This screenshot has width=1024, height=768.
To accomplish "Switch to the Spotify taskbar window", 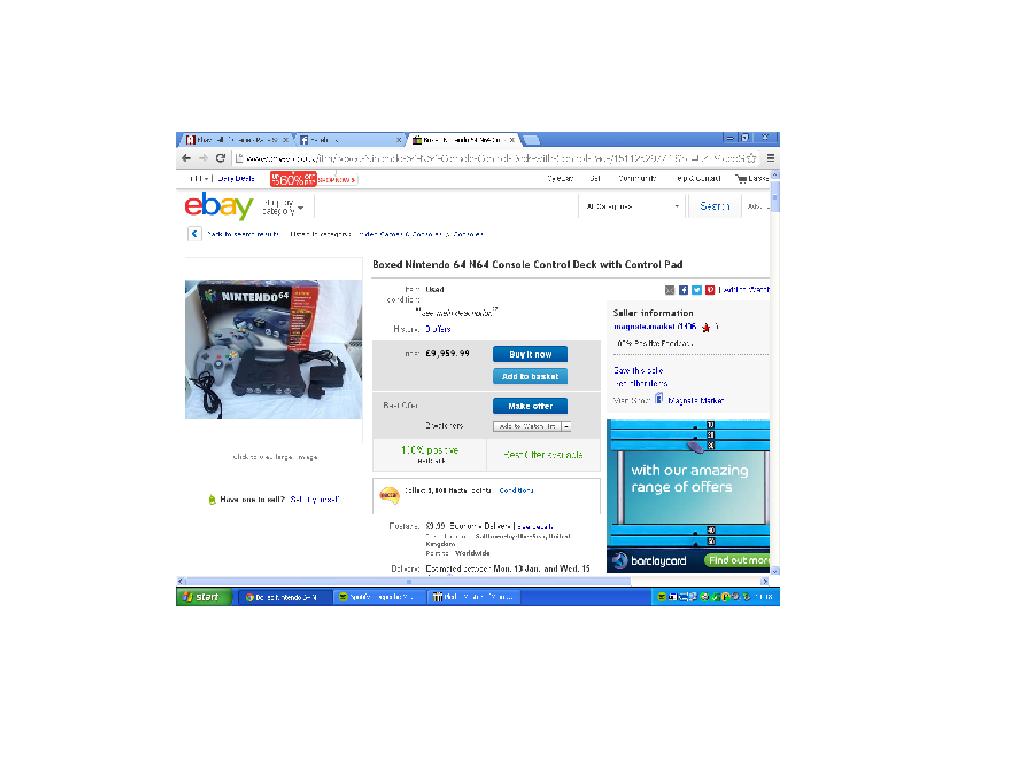I will pyautogui.click(x=377, y=597).
